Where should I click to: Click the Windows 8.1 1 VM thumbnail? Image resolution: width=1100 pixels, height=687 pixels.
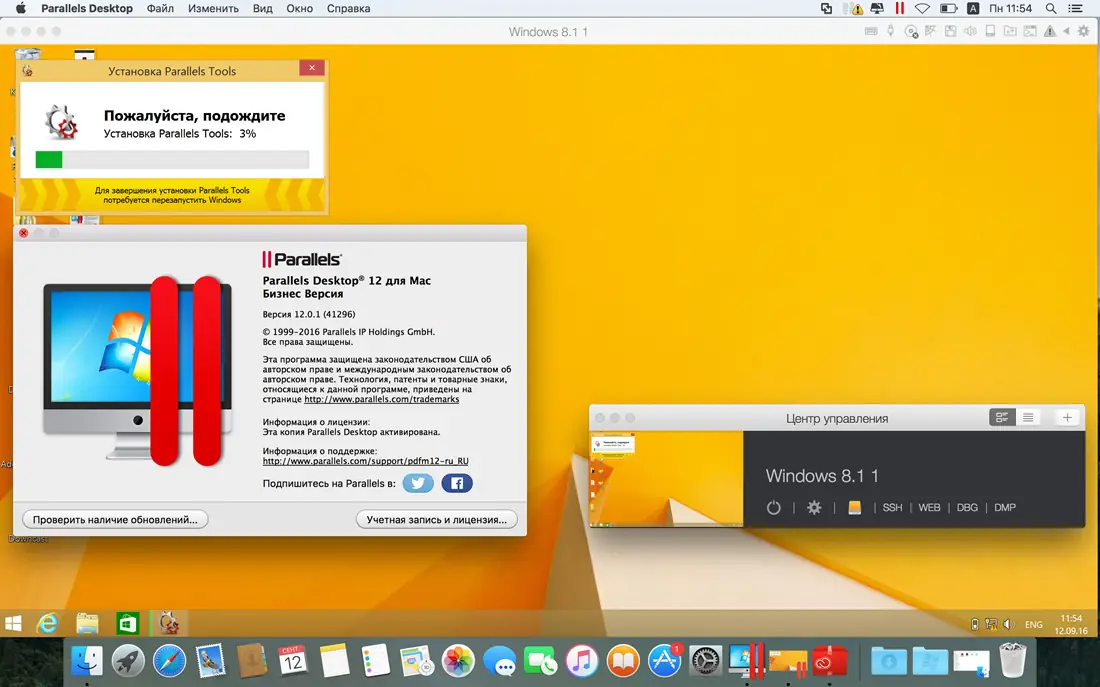coord(666,479)
